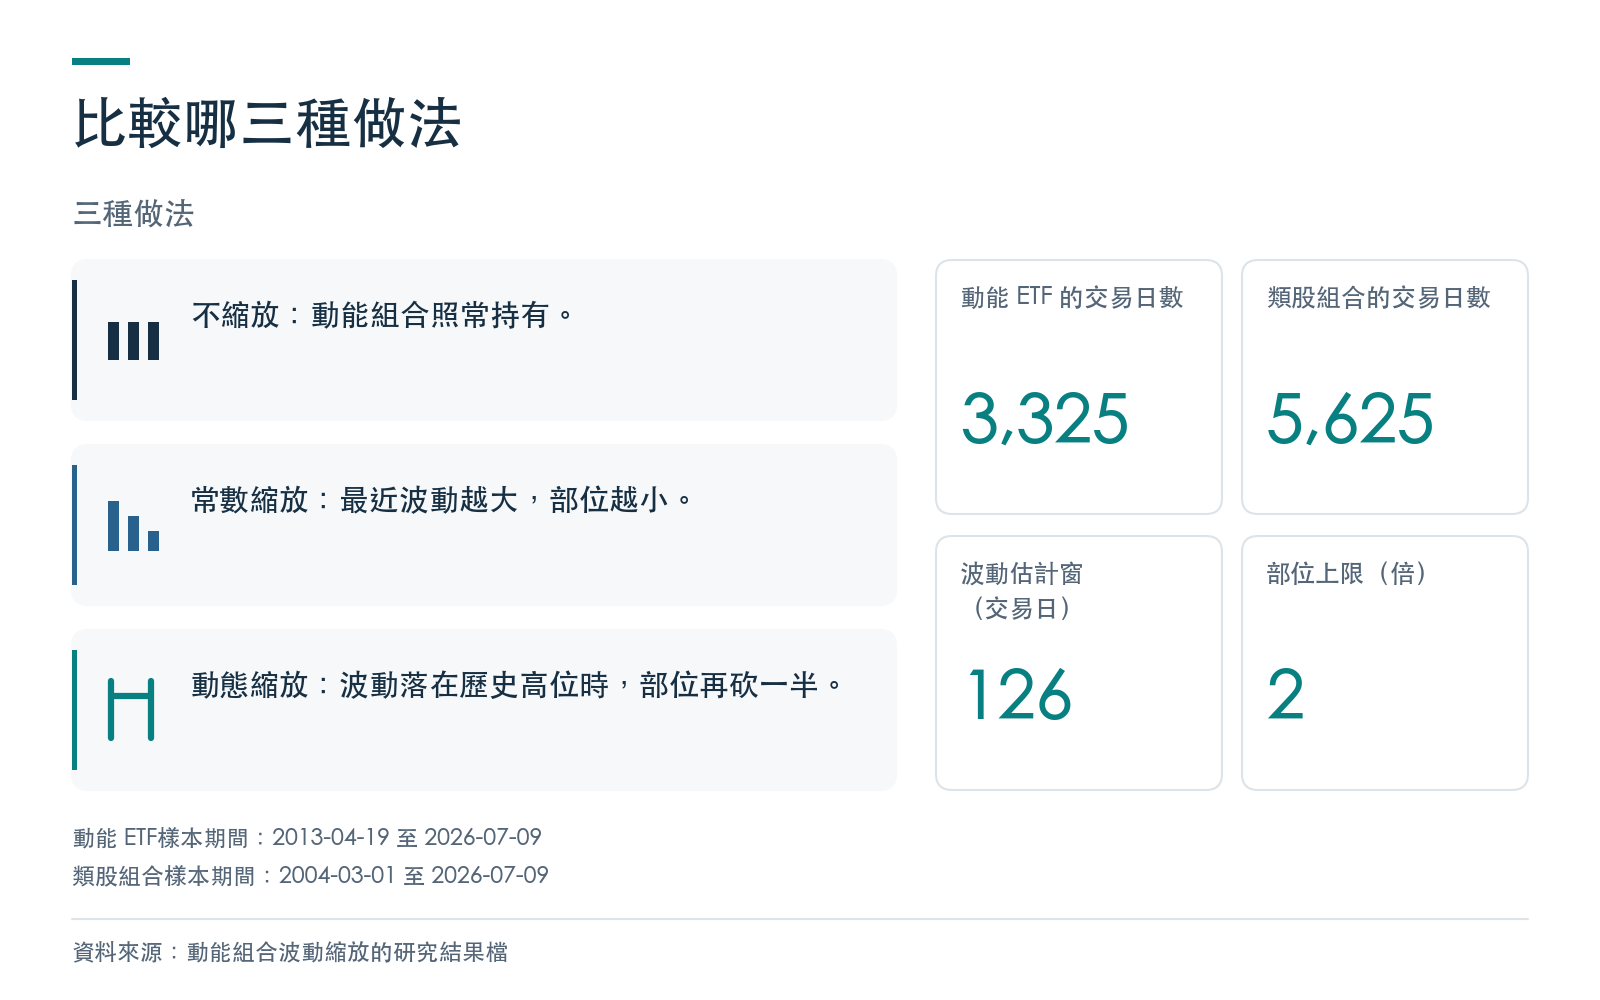Click the label 類股組合的交易日數
The width and height of the screenshot is (1600, 1000).
[1378, 297]
